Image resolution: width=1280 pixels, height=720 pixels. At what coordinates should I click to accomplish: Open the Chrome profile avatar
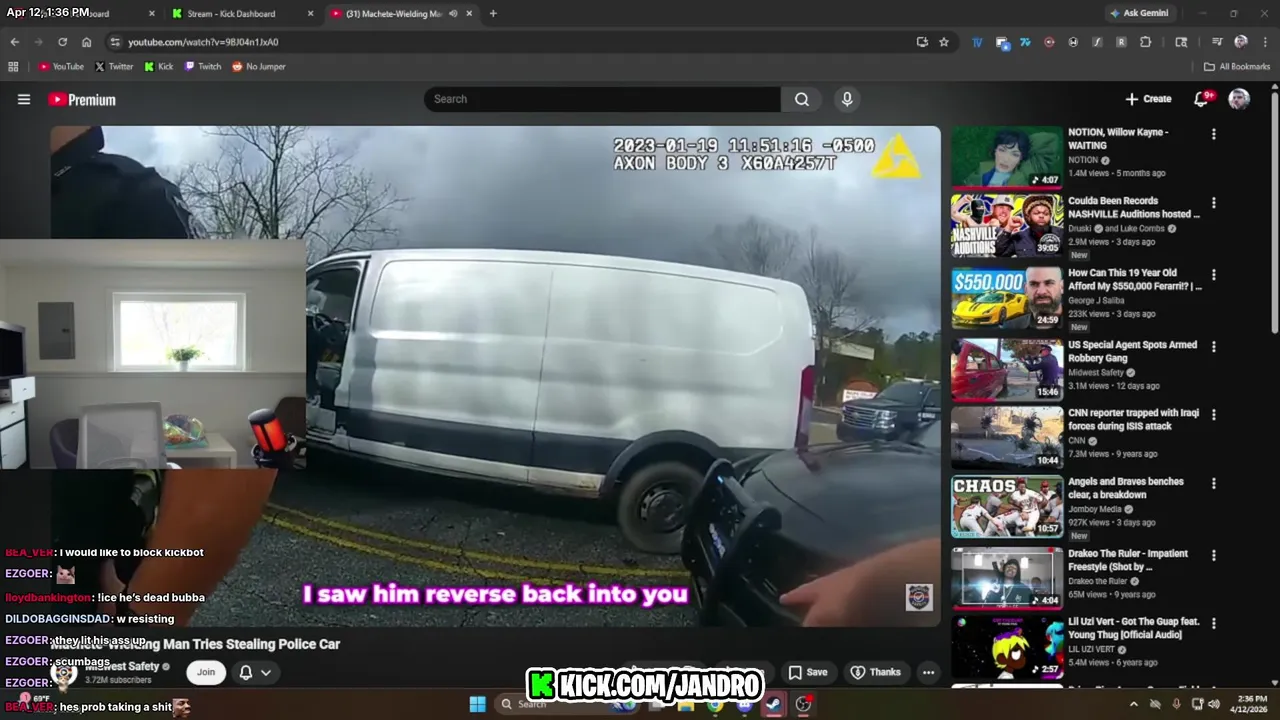tap(1241, 42)
